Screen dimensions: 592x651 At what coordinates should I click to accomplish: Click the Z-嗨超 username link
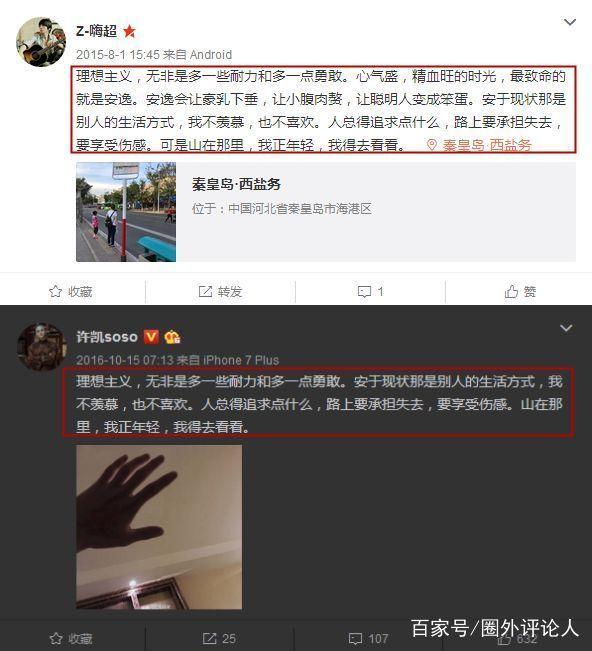(96, 31)
